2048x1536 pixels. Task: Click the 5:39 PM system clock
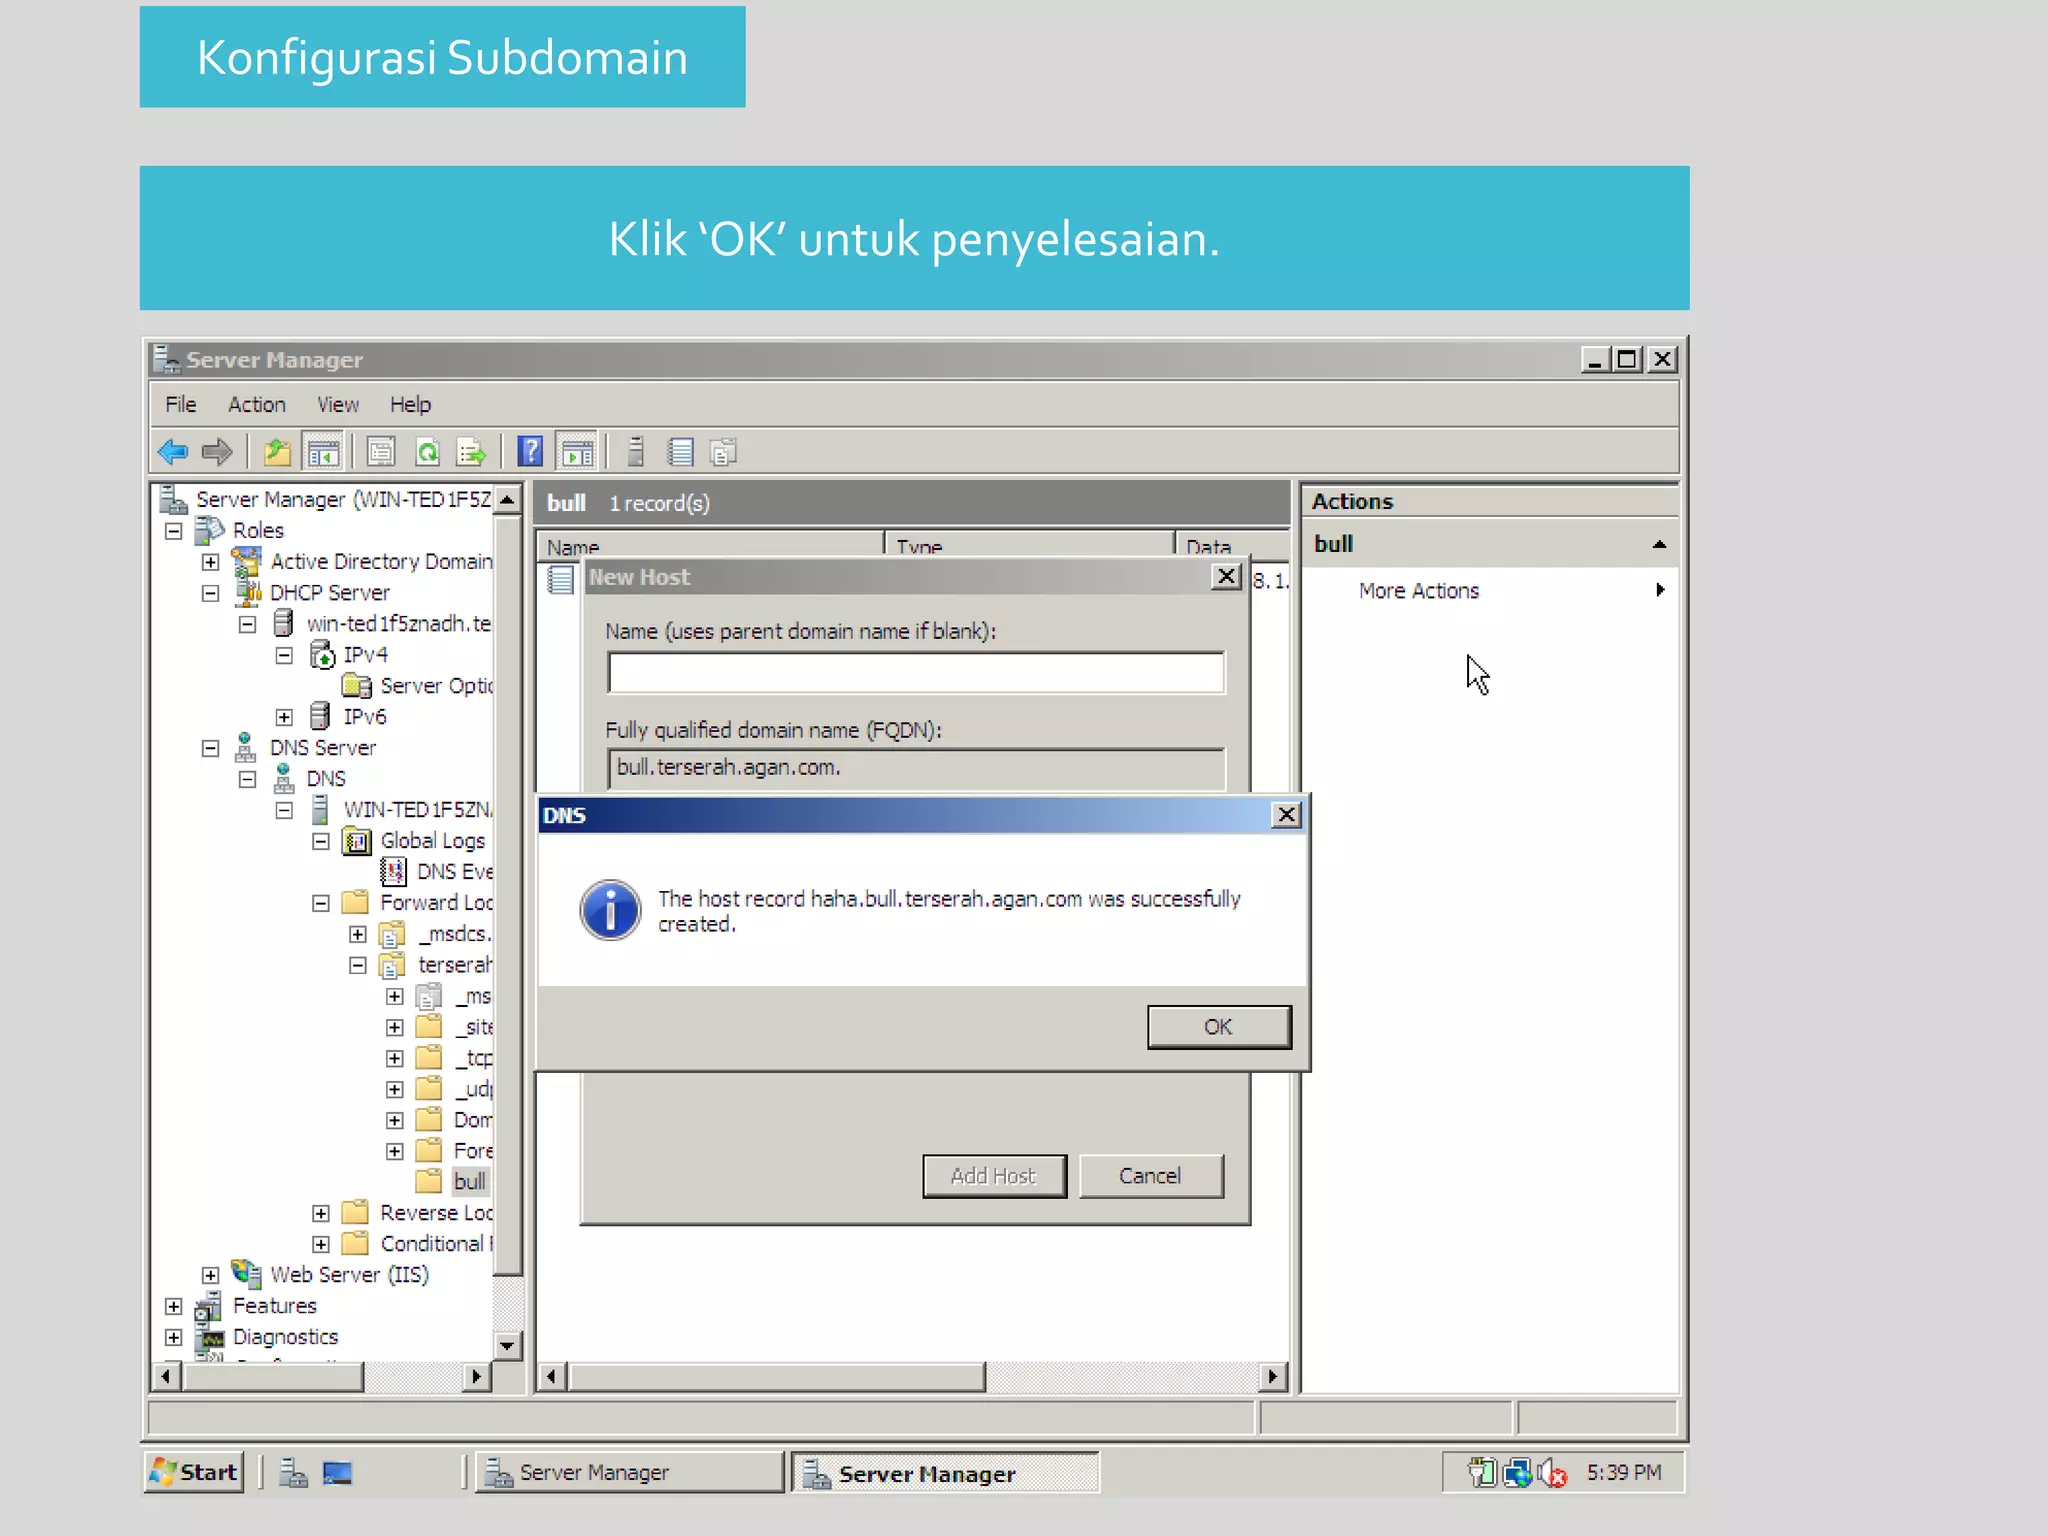point(1624,1472)
